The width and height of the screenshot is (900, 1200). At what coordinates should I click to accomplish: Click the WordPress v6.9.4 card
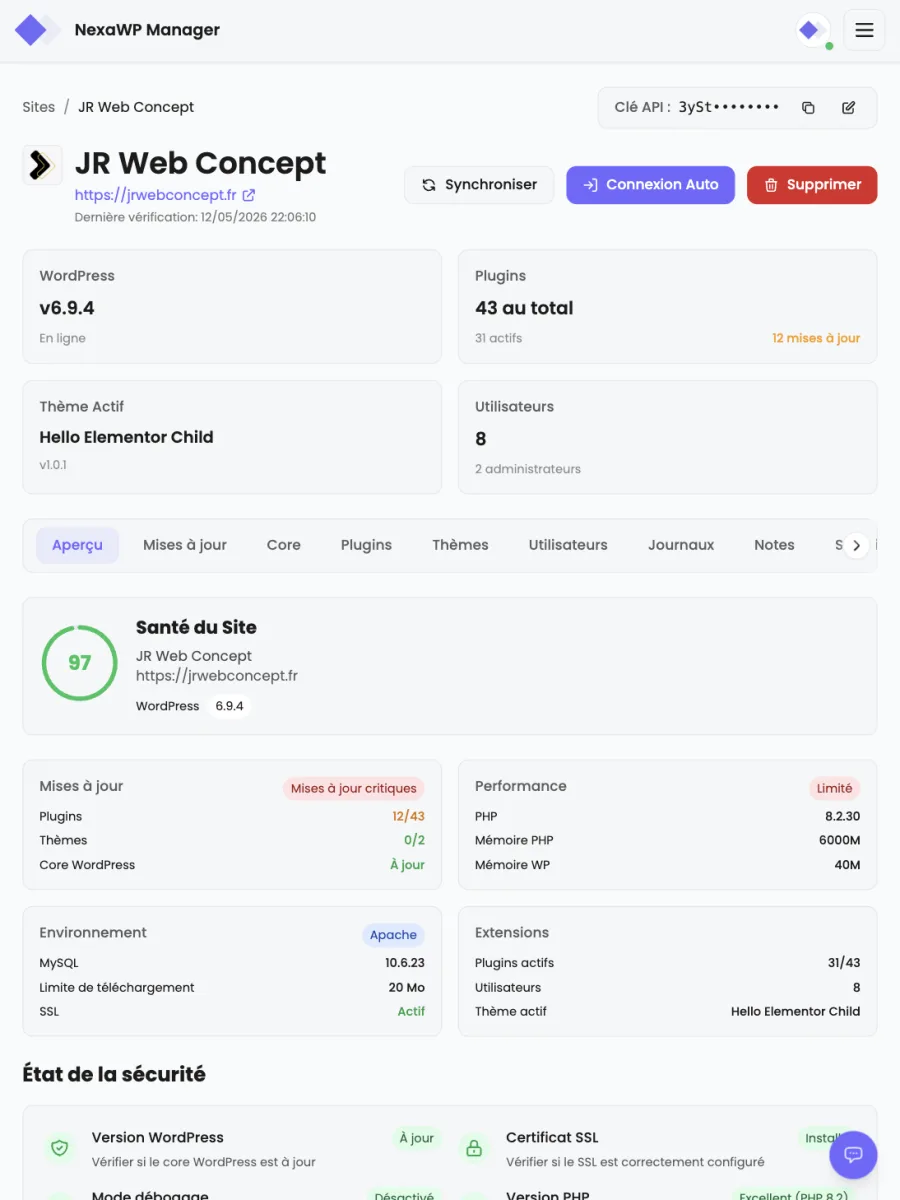tap(232, 306)
